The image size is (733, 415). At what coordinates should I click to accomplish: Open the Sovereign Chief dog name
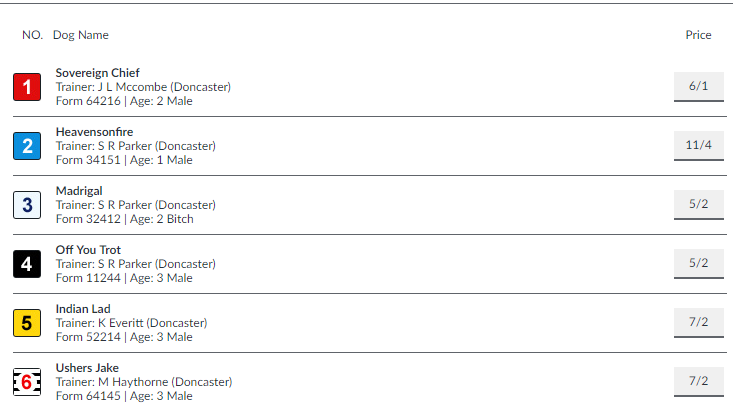pyautogui.click(x=98, y=73)
